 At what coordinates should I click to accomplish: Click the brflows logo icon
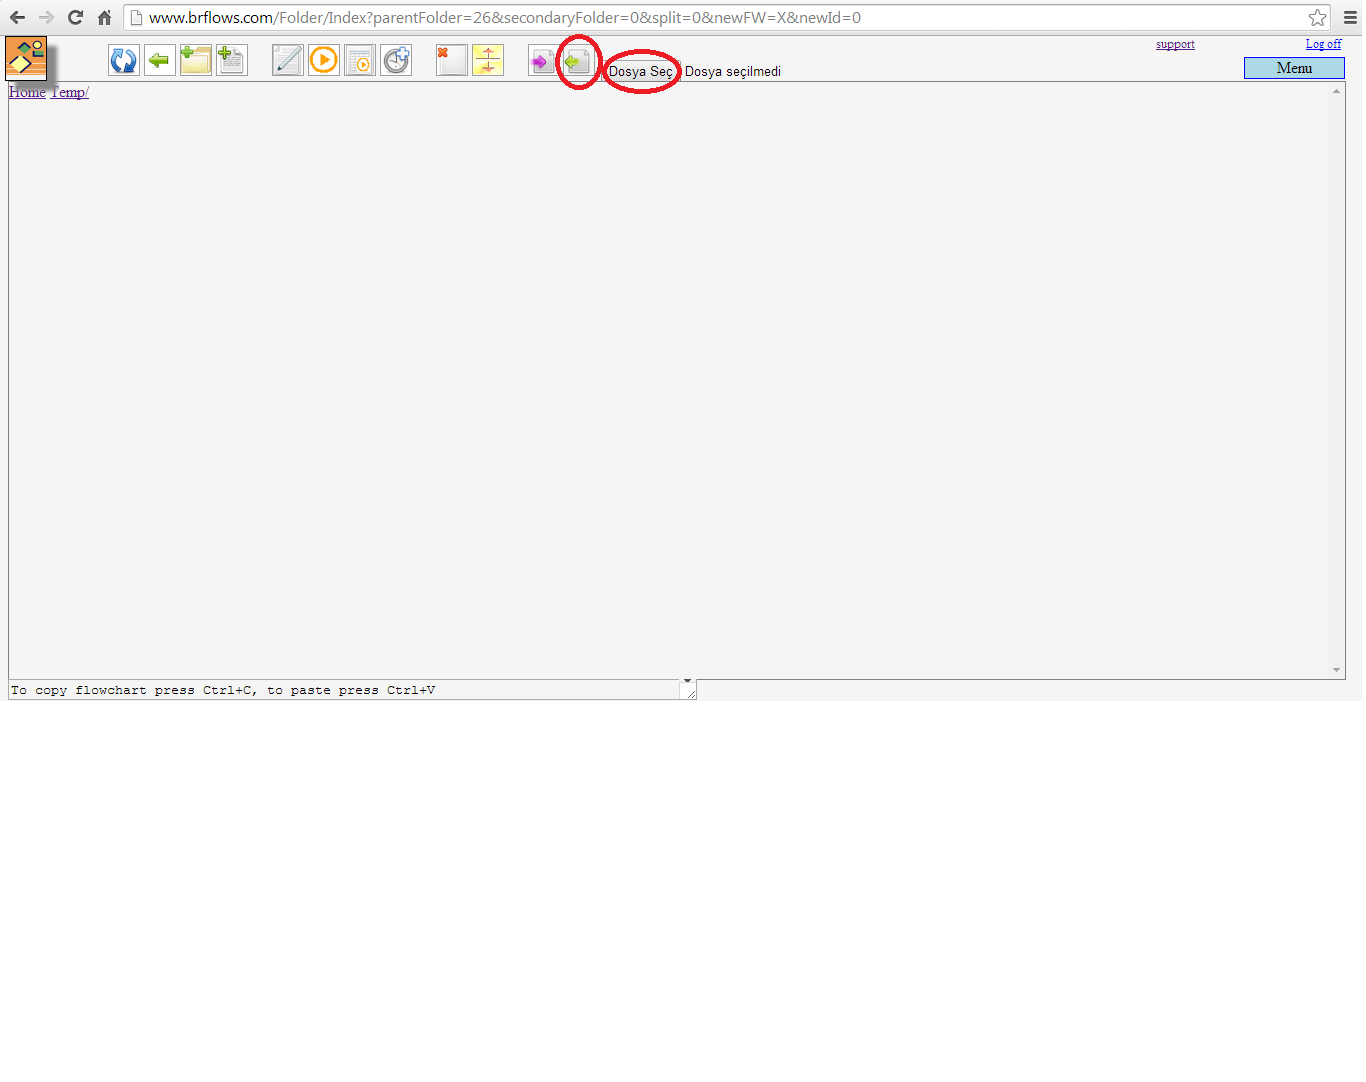tap(26, 58)
